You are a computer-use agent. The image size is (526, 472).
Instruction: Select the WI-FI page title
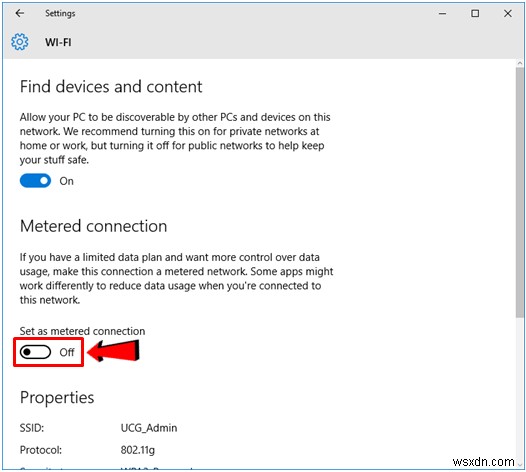click(x=58, y=42)
